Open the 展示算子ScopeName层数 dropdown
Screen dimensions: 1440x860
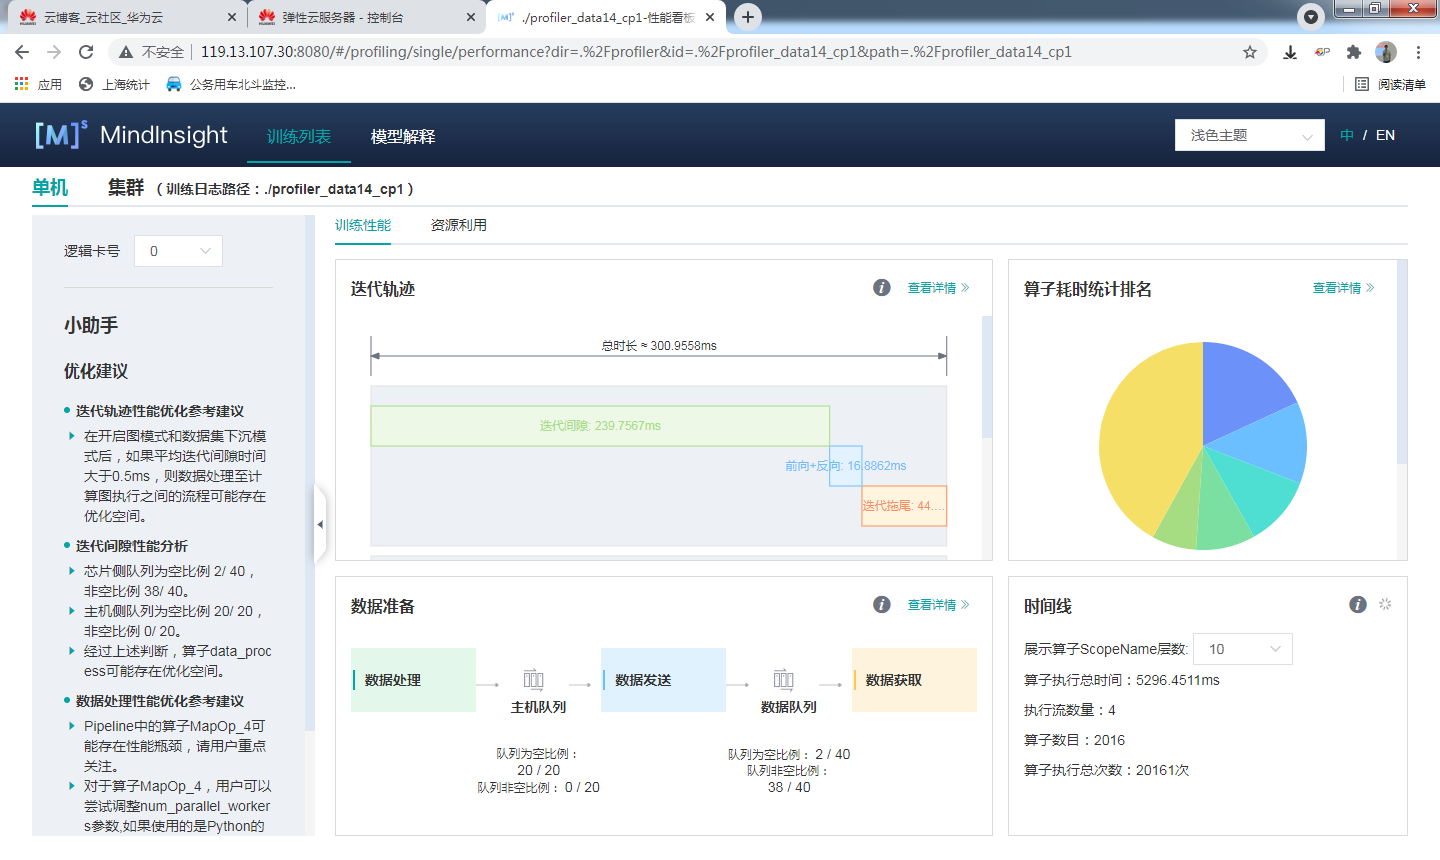coord(1243,649)
